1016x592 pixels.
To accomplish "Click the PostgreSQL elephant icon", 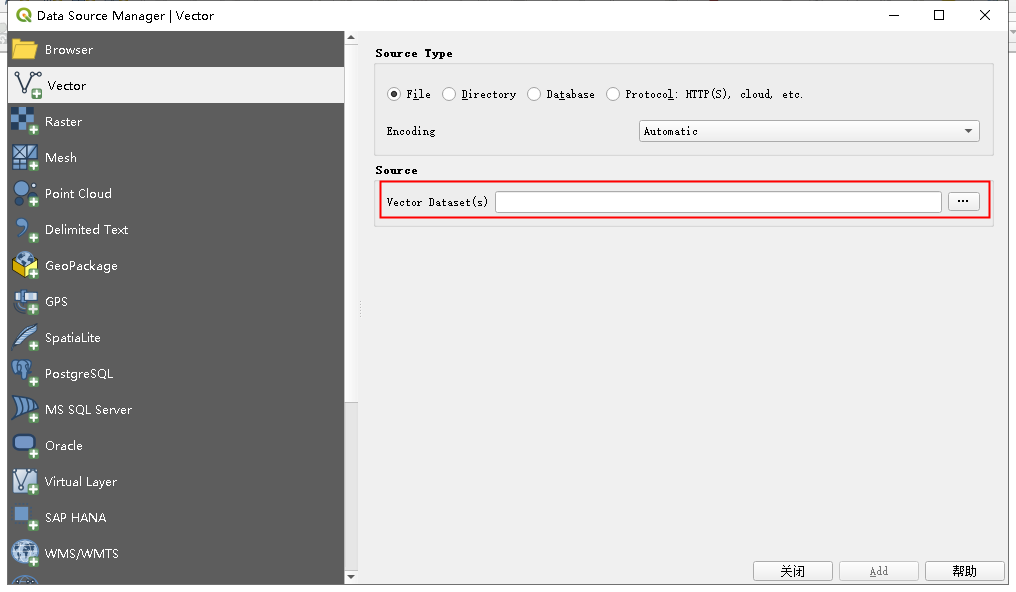I will click(25, 374).
